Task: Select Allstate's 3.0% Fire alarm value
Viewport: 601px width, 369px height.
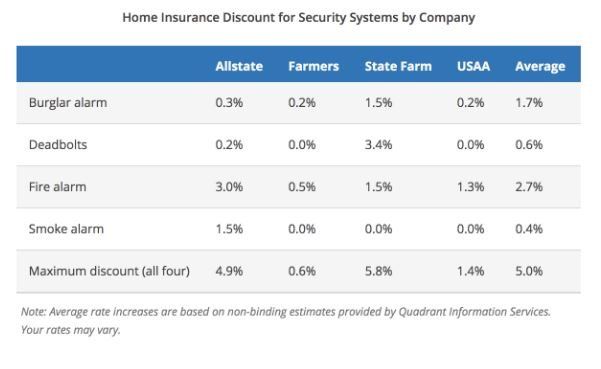Action: point(229,187)
